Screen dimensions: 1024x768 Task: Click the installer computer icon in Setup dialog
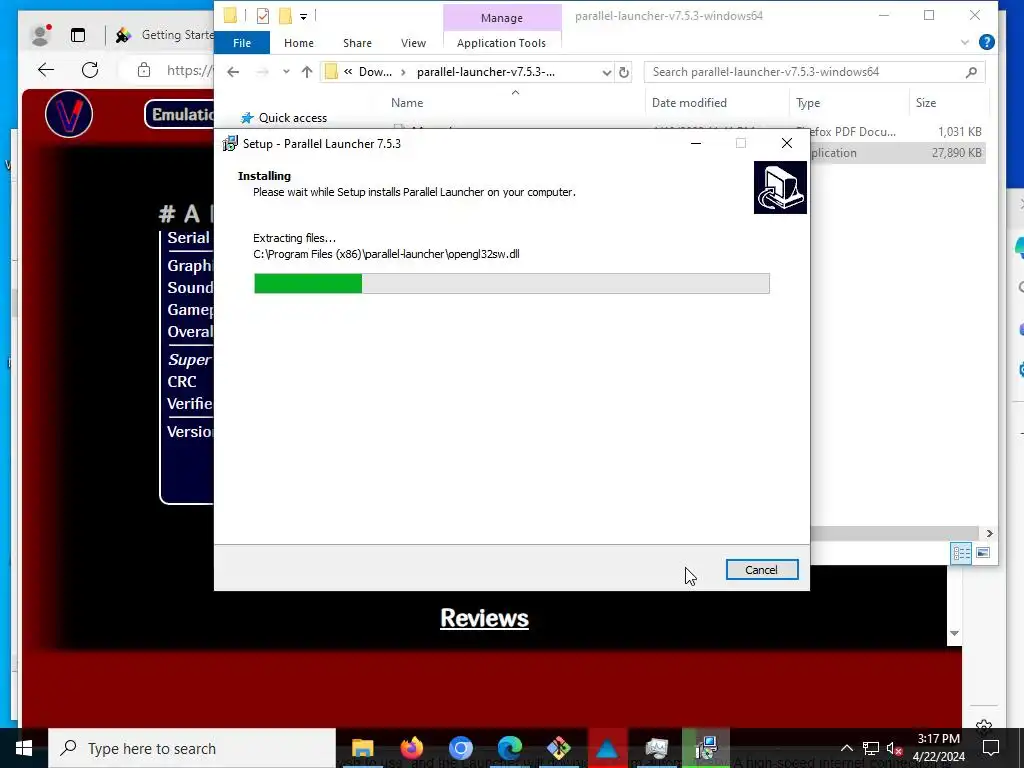click(780, 187)
